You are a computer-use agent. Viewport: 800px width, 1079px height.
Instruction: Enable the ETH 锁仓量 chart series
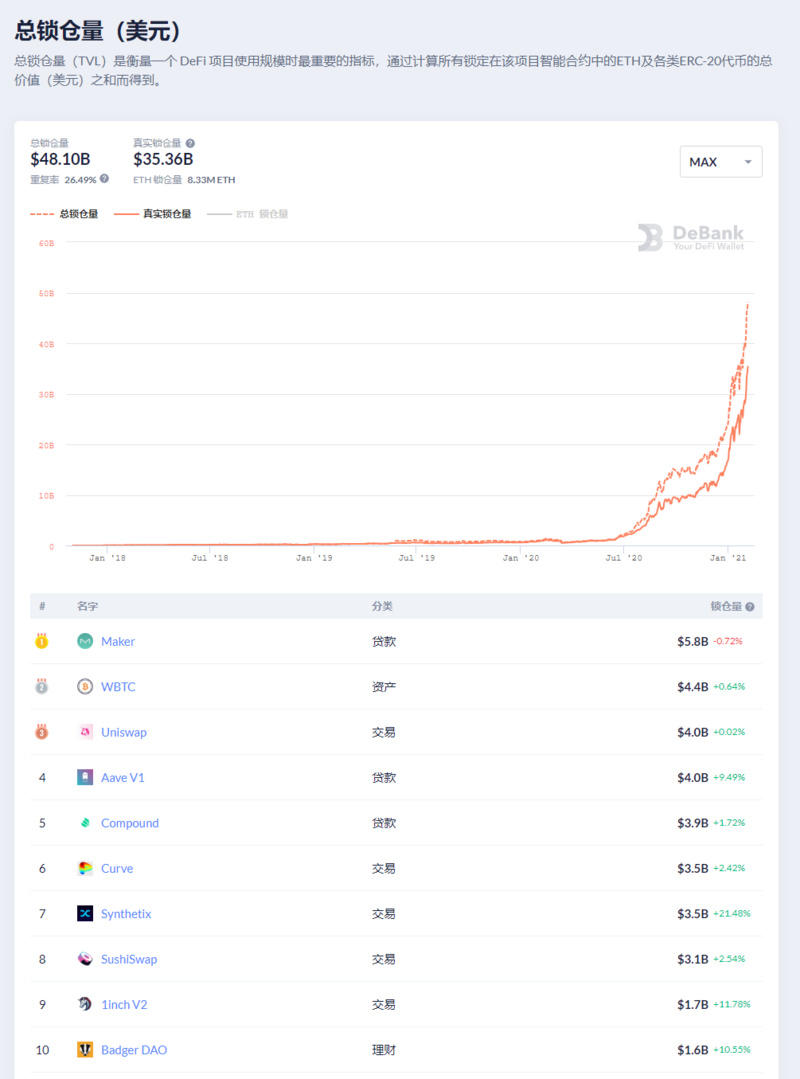[247, 214]
